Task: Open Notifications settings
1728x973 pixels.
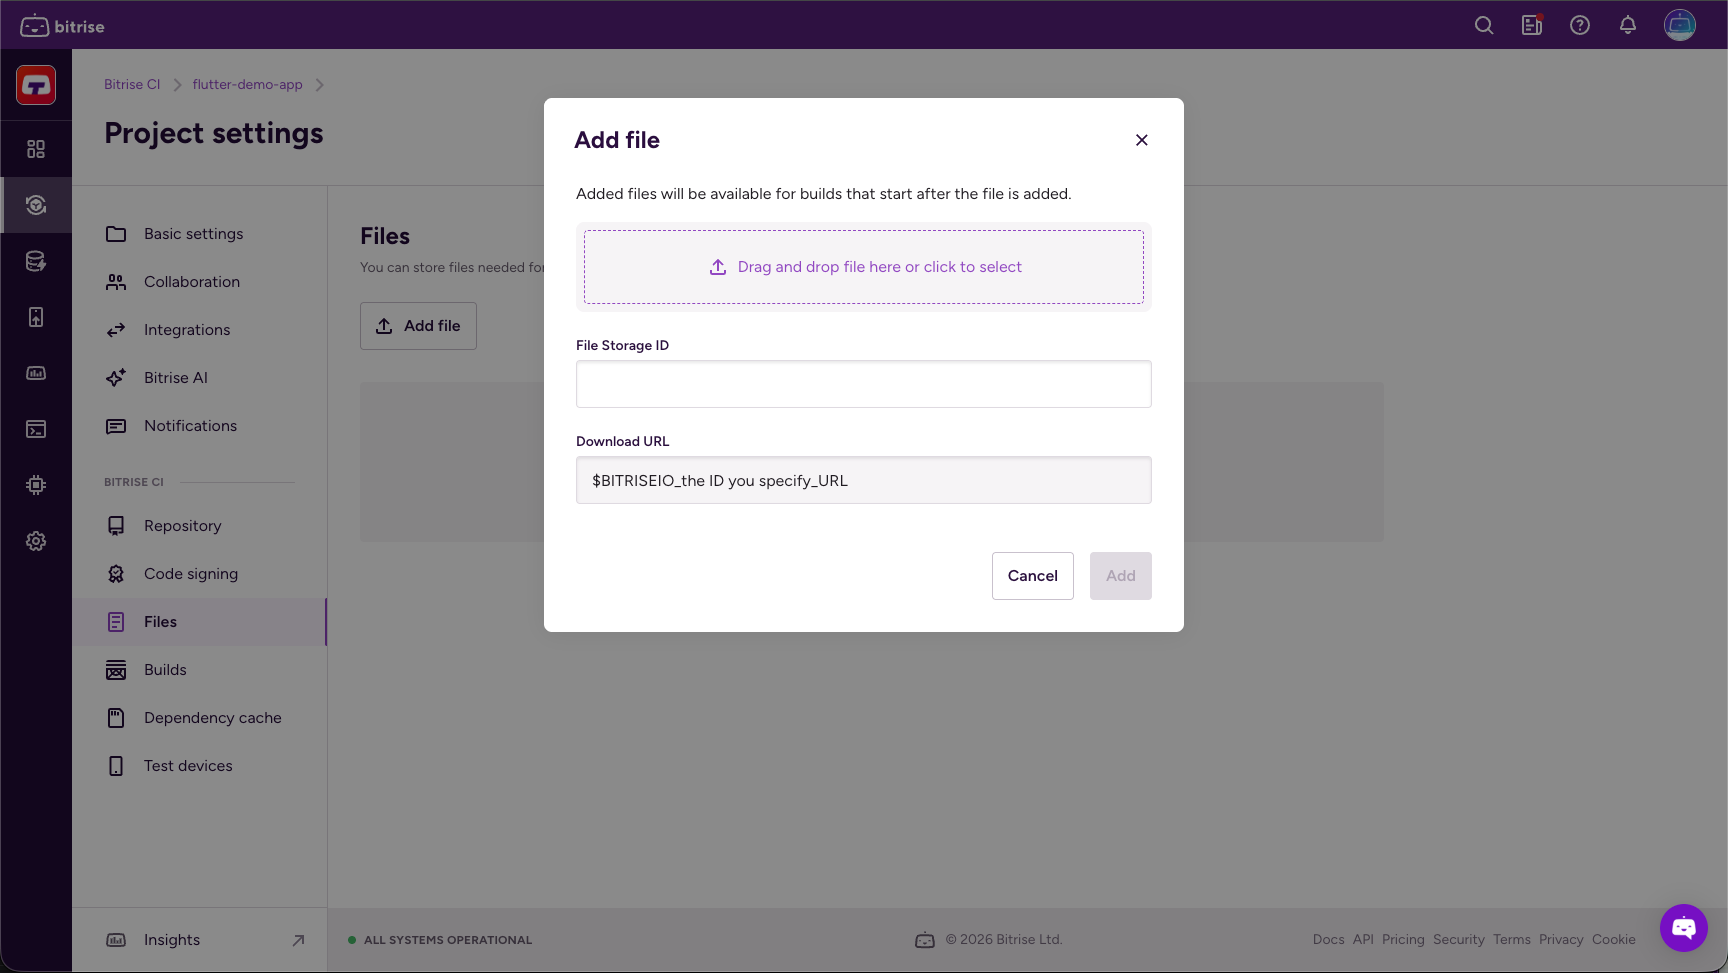Action: pyautogui.click(x=200, y=426)
